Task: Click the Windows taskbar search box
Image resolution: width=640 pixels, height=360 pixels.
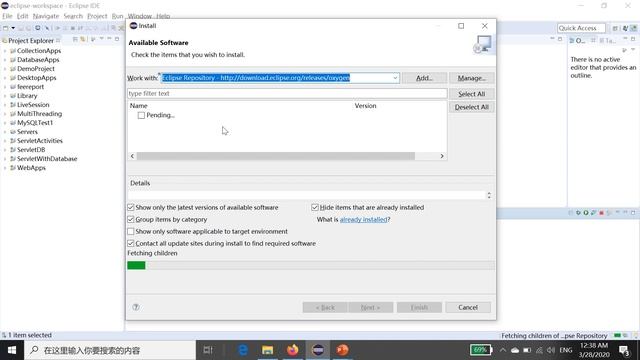Action: pos(110,350)
